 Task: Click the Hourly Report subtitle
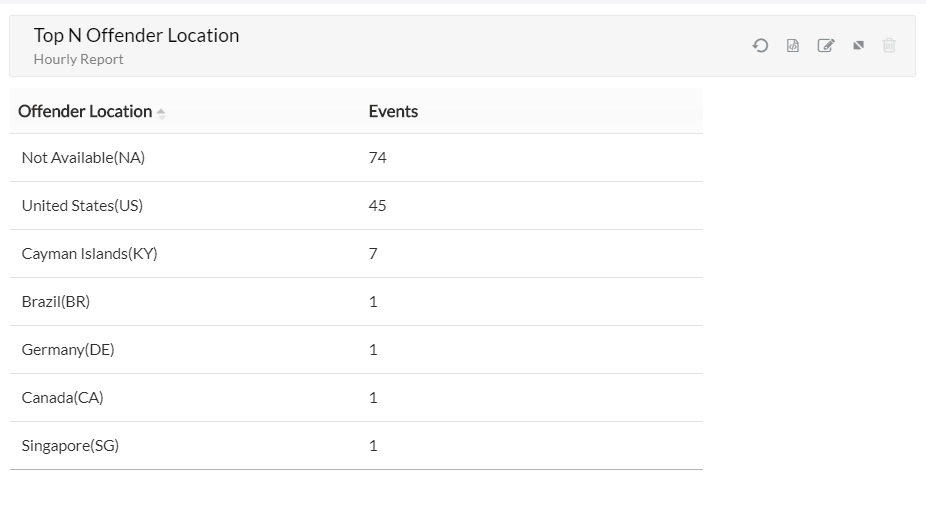78,59
